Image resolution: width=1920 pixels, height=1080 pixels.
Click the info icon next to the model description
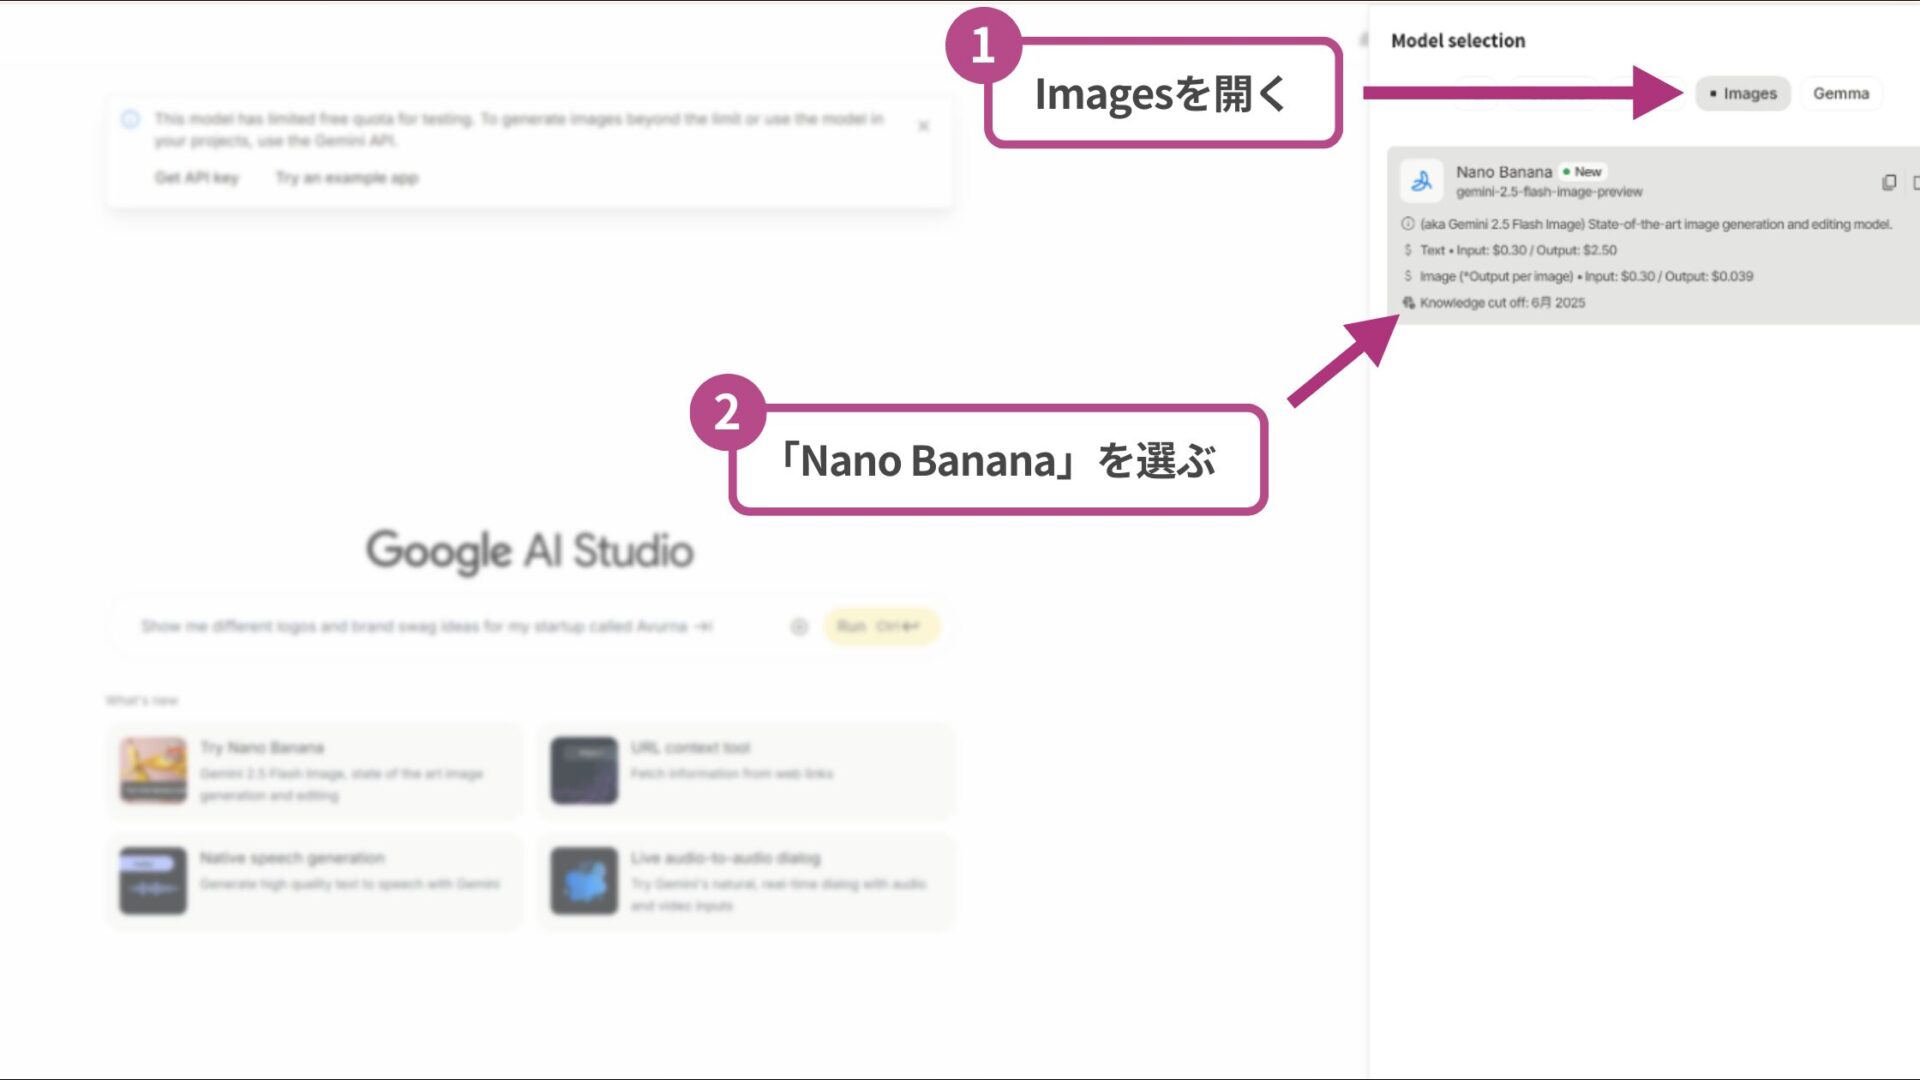[x=1406, y=224]
